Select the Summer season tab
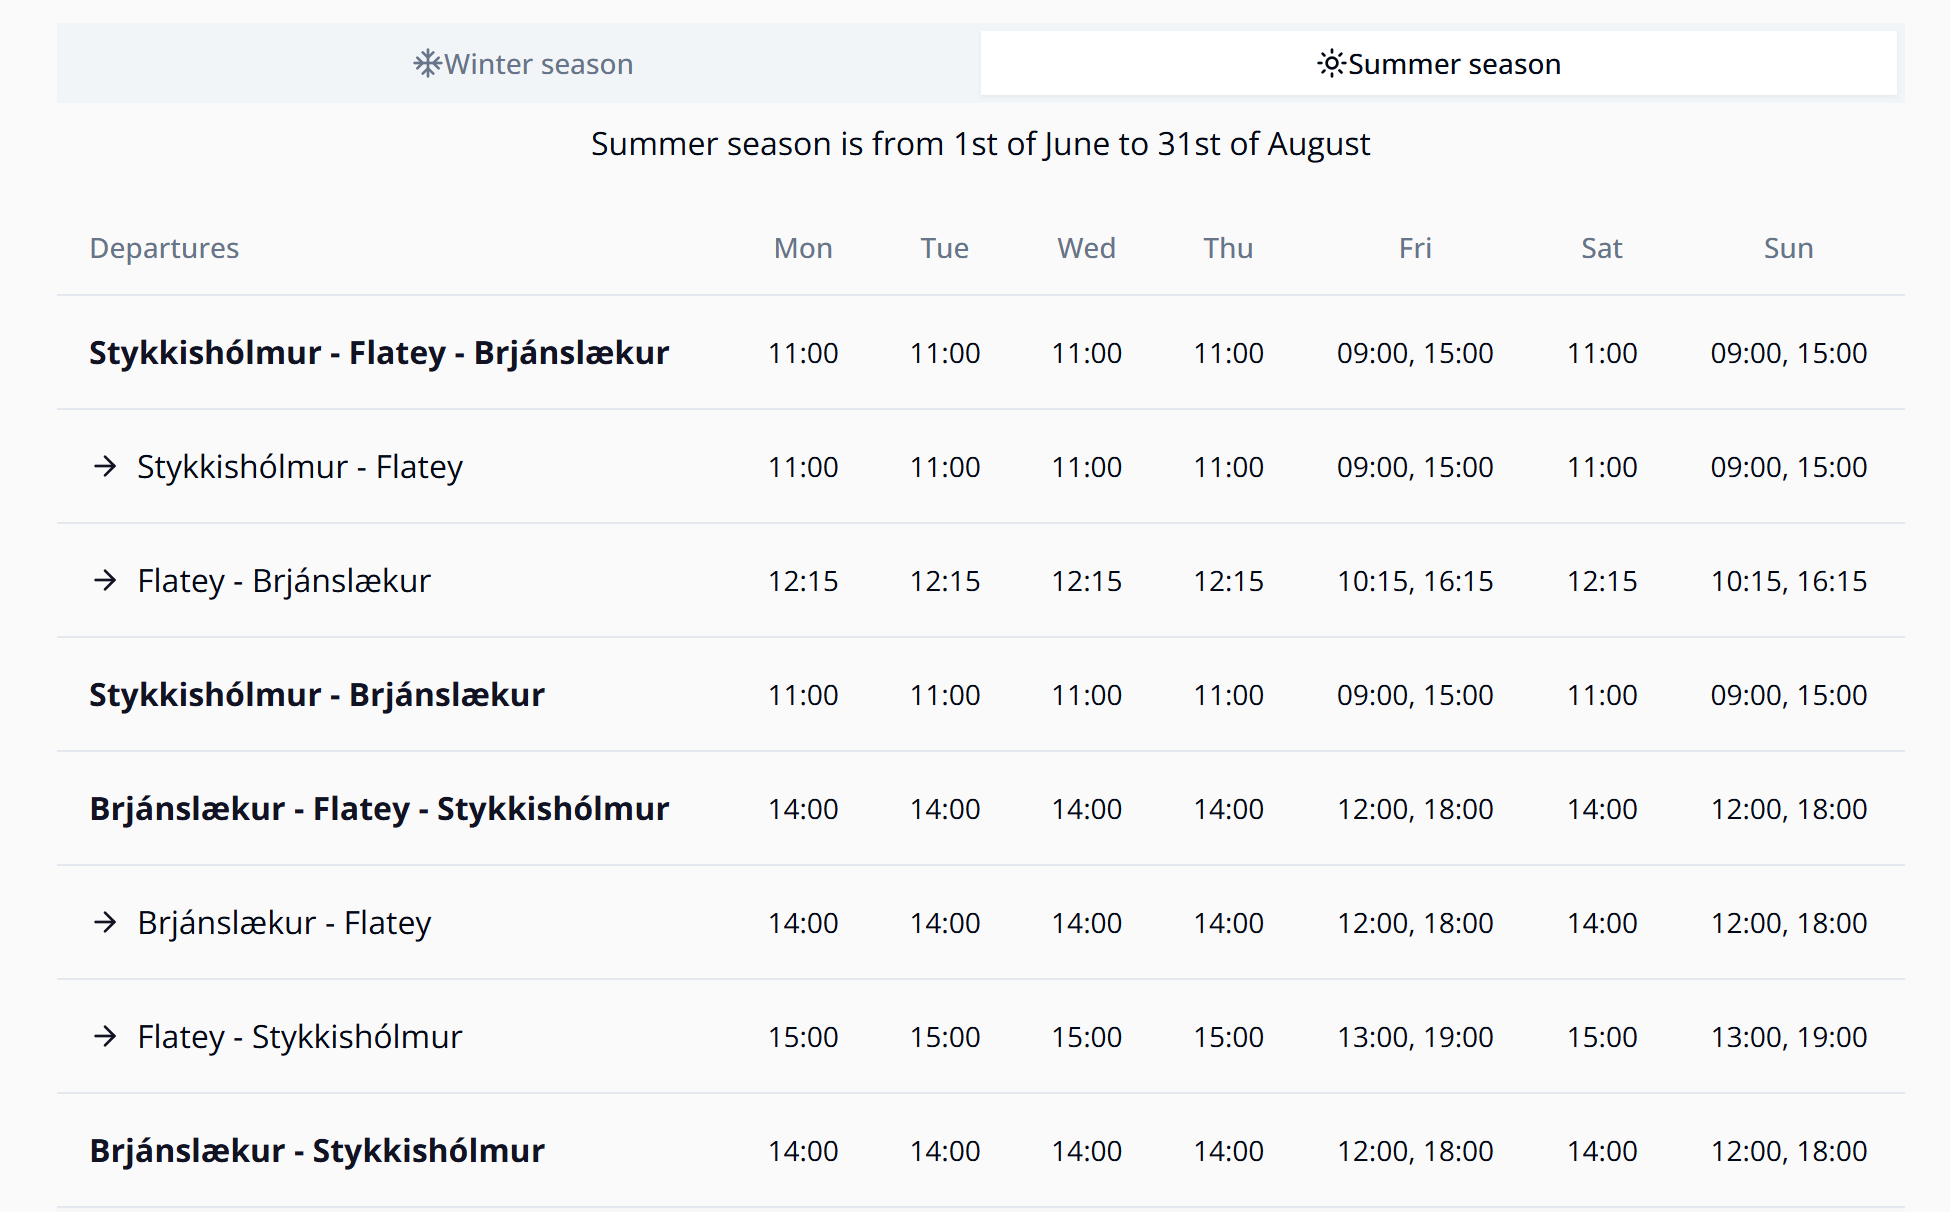This screenshot has width=1950, height=1212. (1438, 64)
